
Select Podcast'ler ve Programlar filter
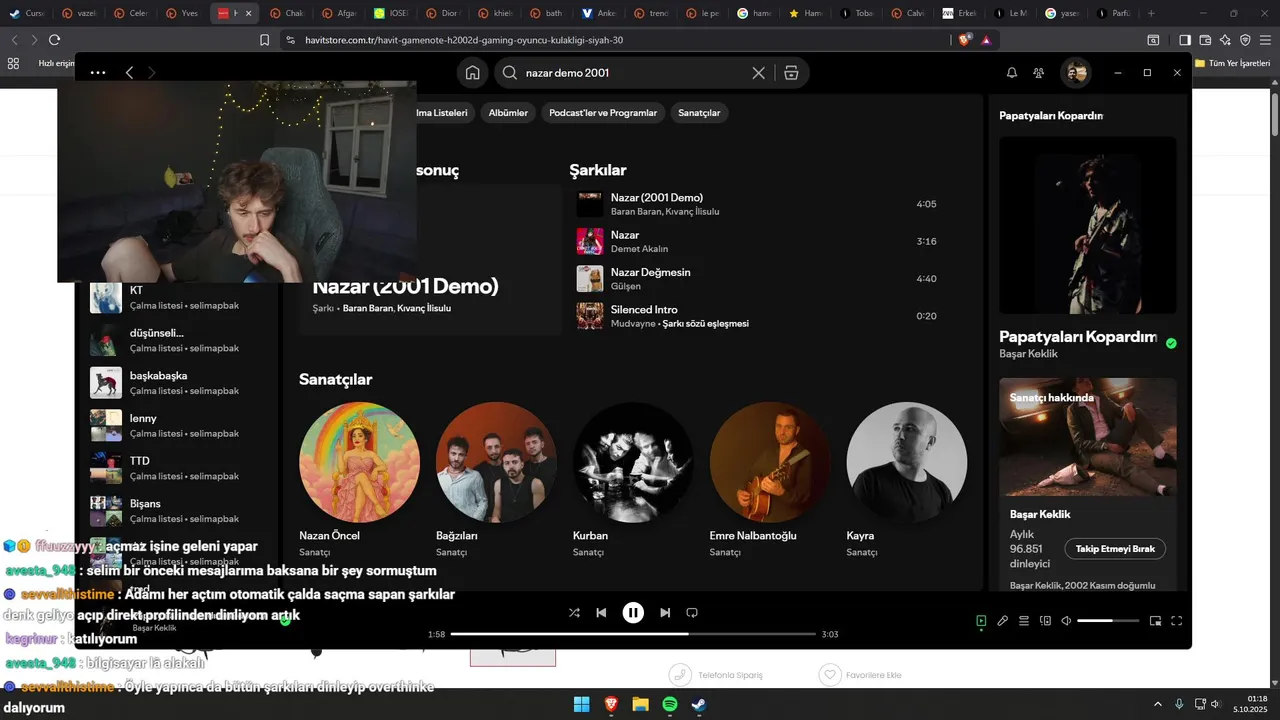click(x=603, y=113)
